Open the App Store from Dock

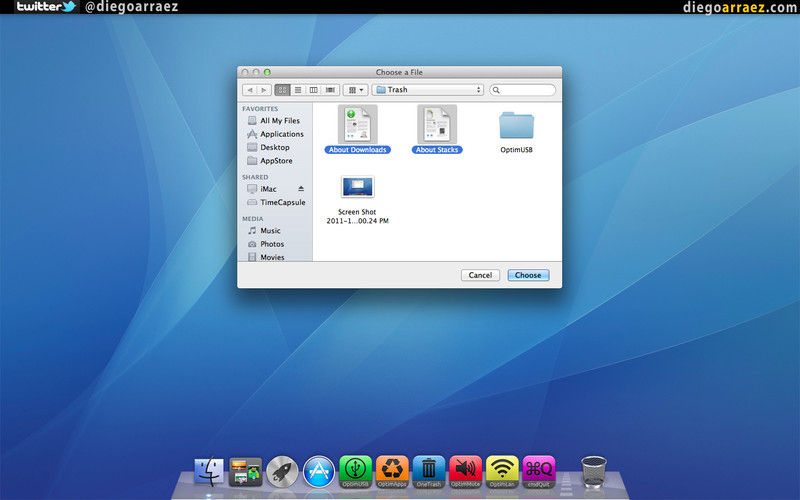click(x=319, y=471)
